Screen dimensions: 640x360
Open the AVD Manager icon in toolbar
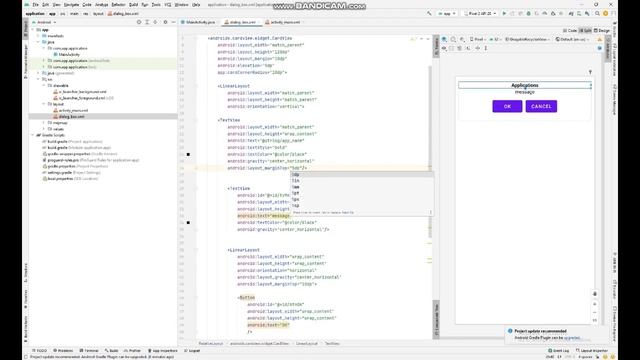(579, 13)
